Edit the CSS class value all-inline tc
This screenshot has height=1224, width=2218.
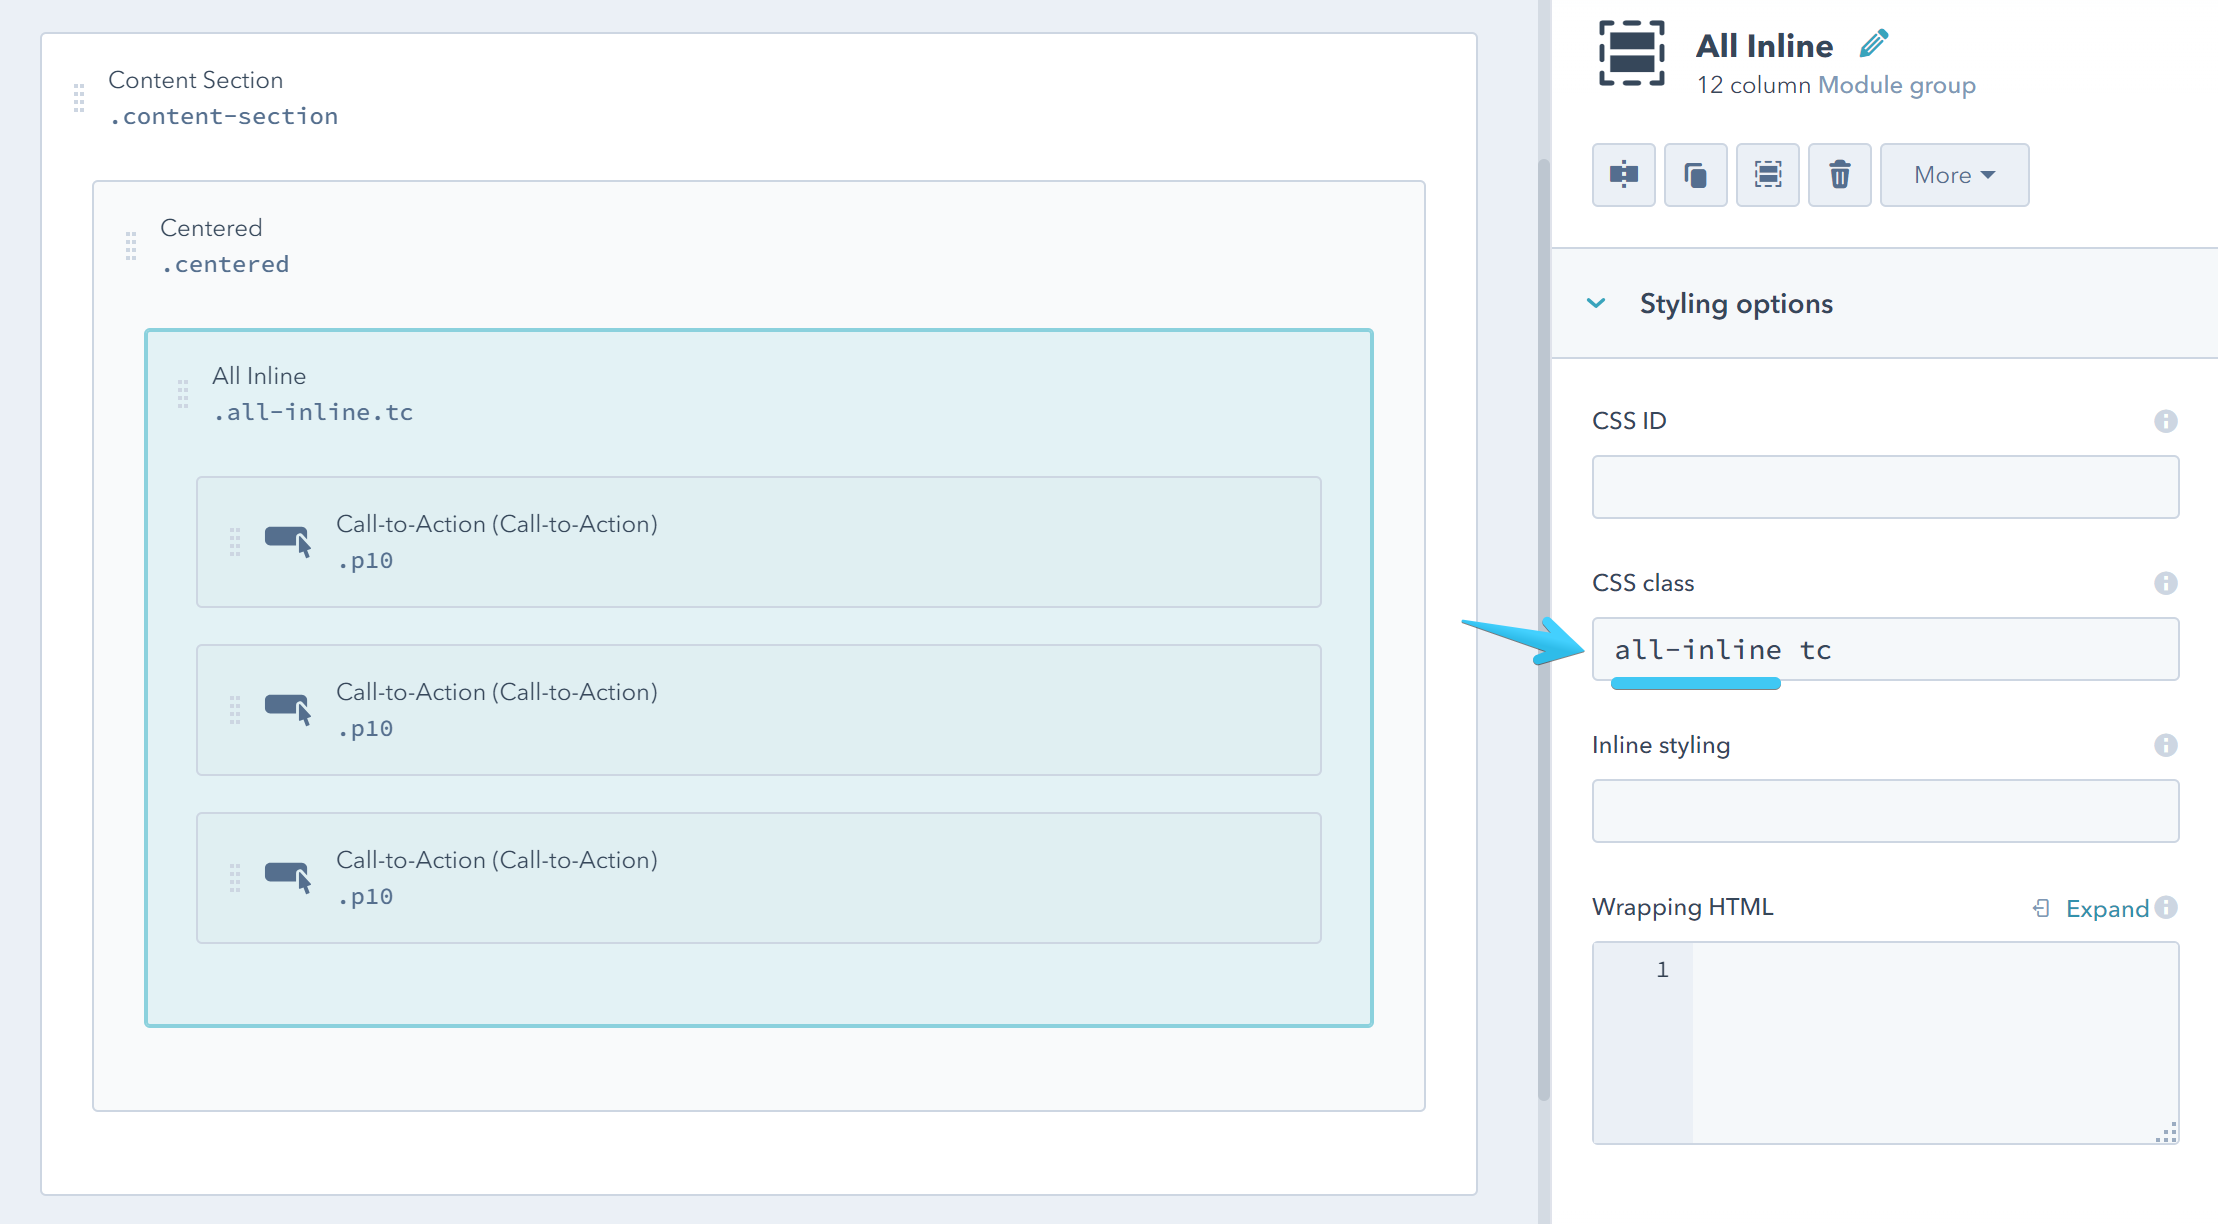click(1884, 648)
